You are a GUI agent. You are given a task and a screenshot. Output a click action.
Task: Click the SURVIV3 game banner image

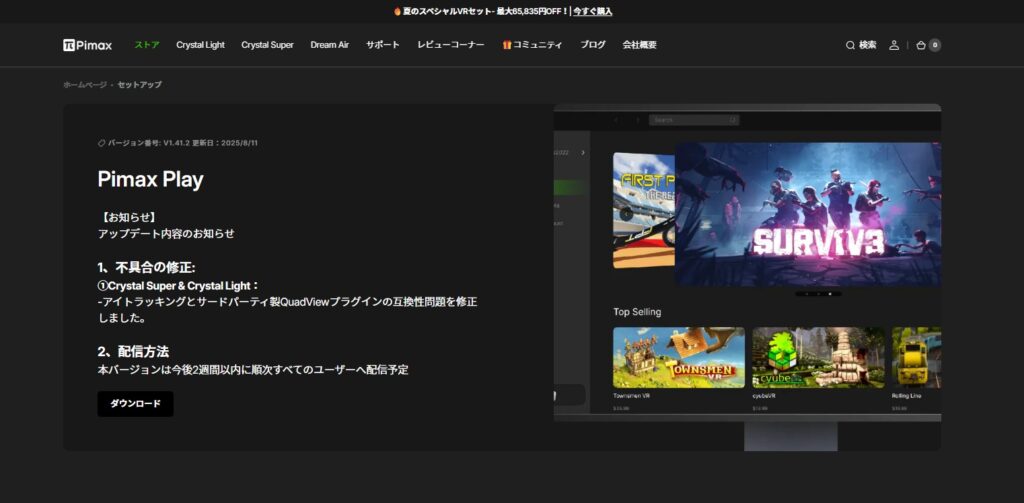(x=808, y=214)
